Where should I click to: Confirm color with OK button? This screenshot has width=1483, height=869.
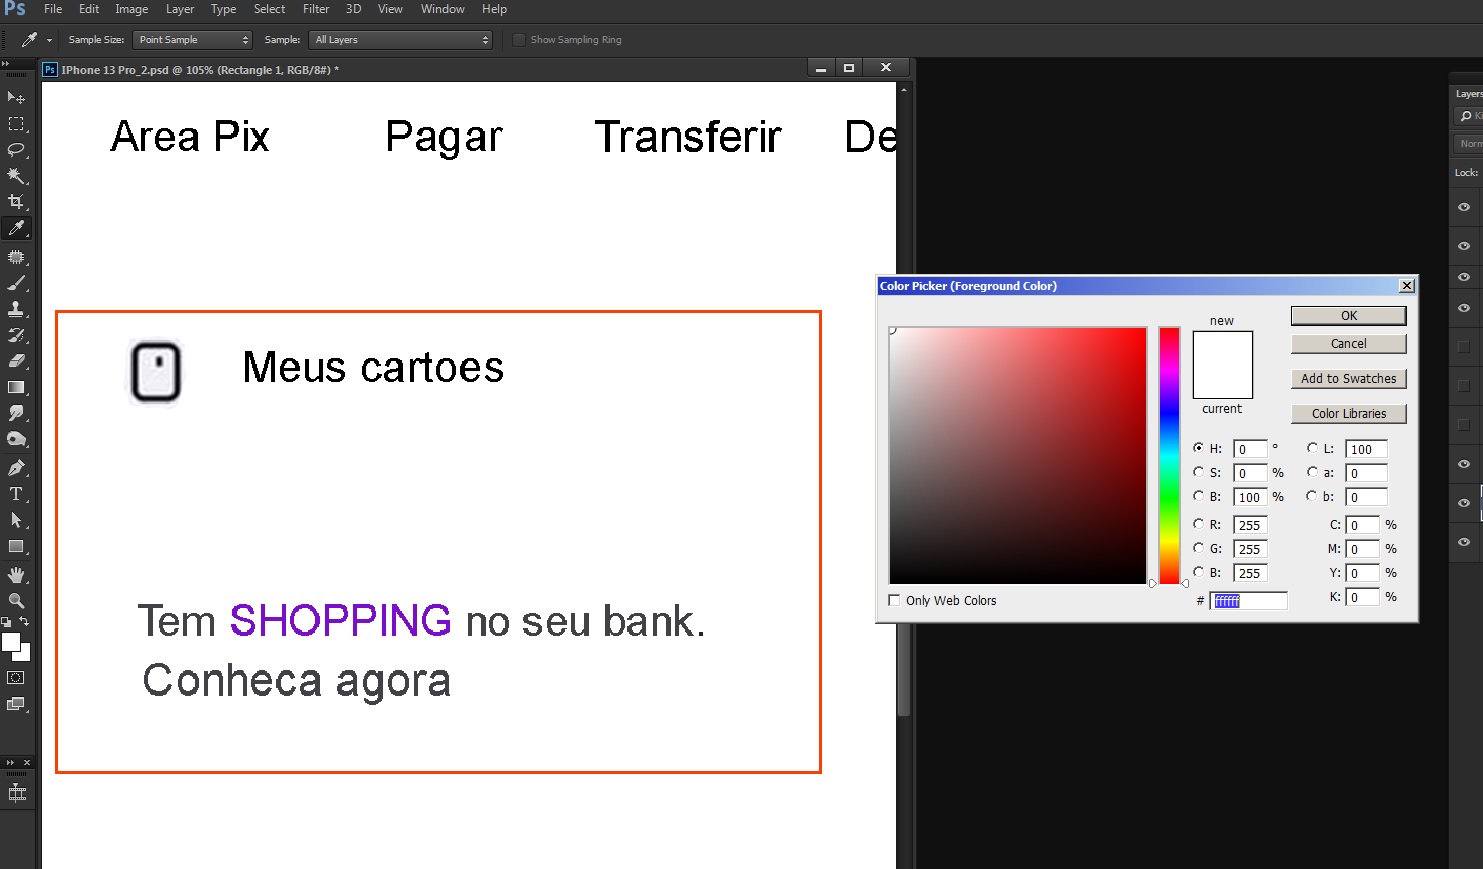[1348, 316]
